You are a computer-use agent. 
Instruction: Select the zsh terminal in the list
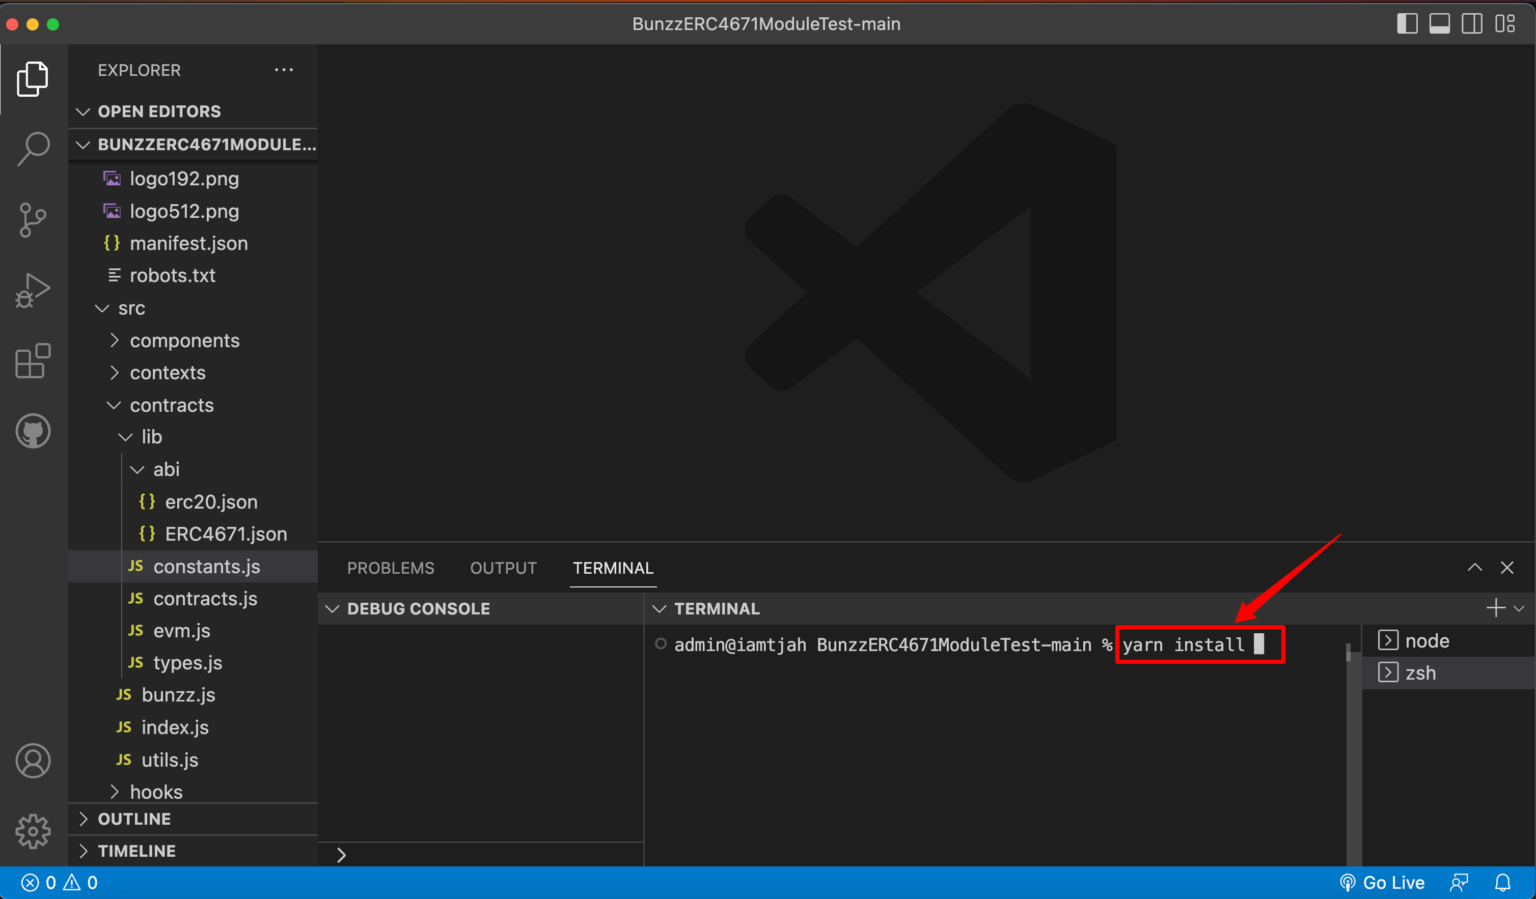[1421, 672]
